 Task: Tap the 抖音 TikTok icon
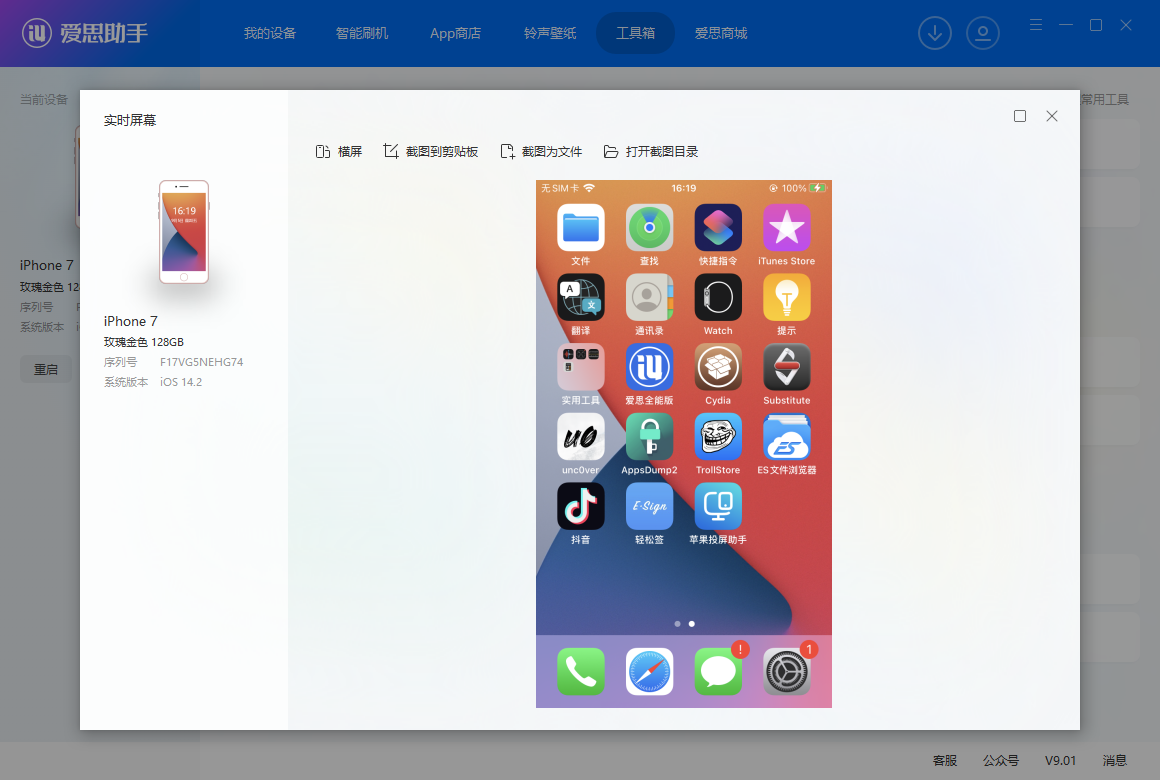[x=580, y=506]
